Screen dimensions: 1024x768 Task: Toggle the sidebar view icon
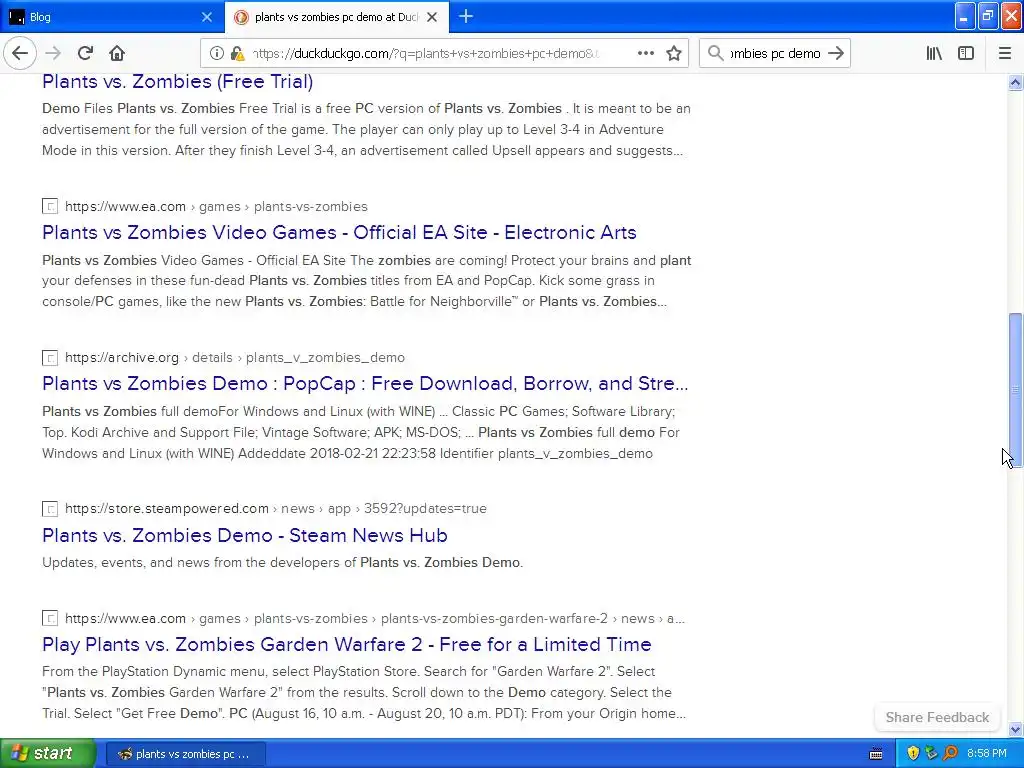point(966,53)
